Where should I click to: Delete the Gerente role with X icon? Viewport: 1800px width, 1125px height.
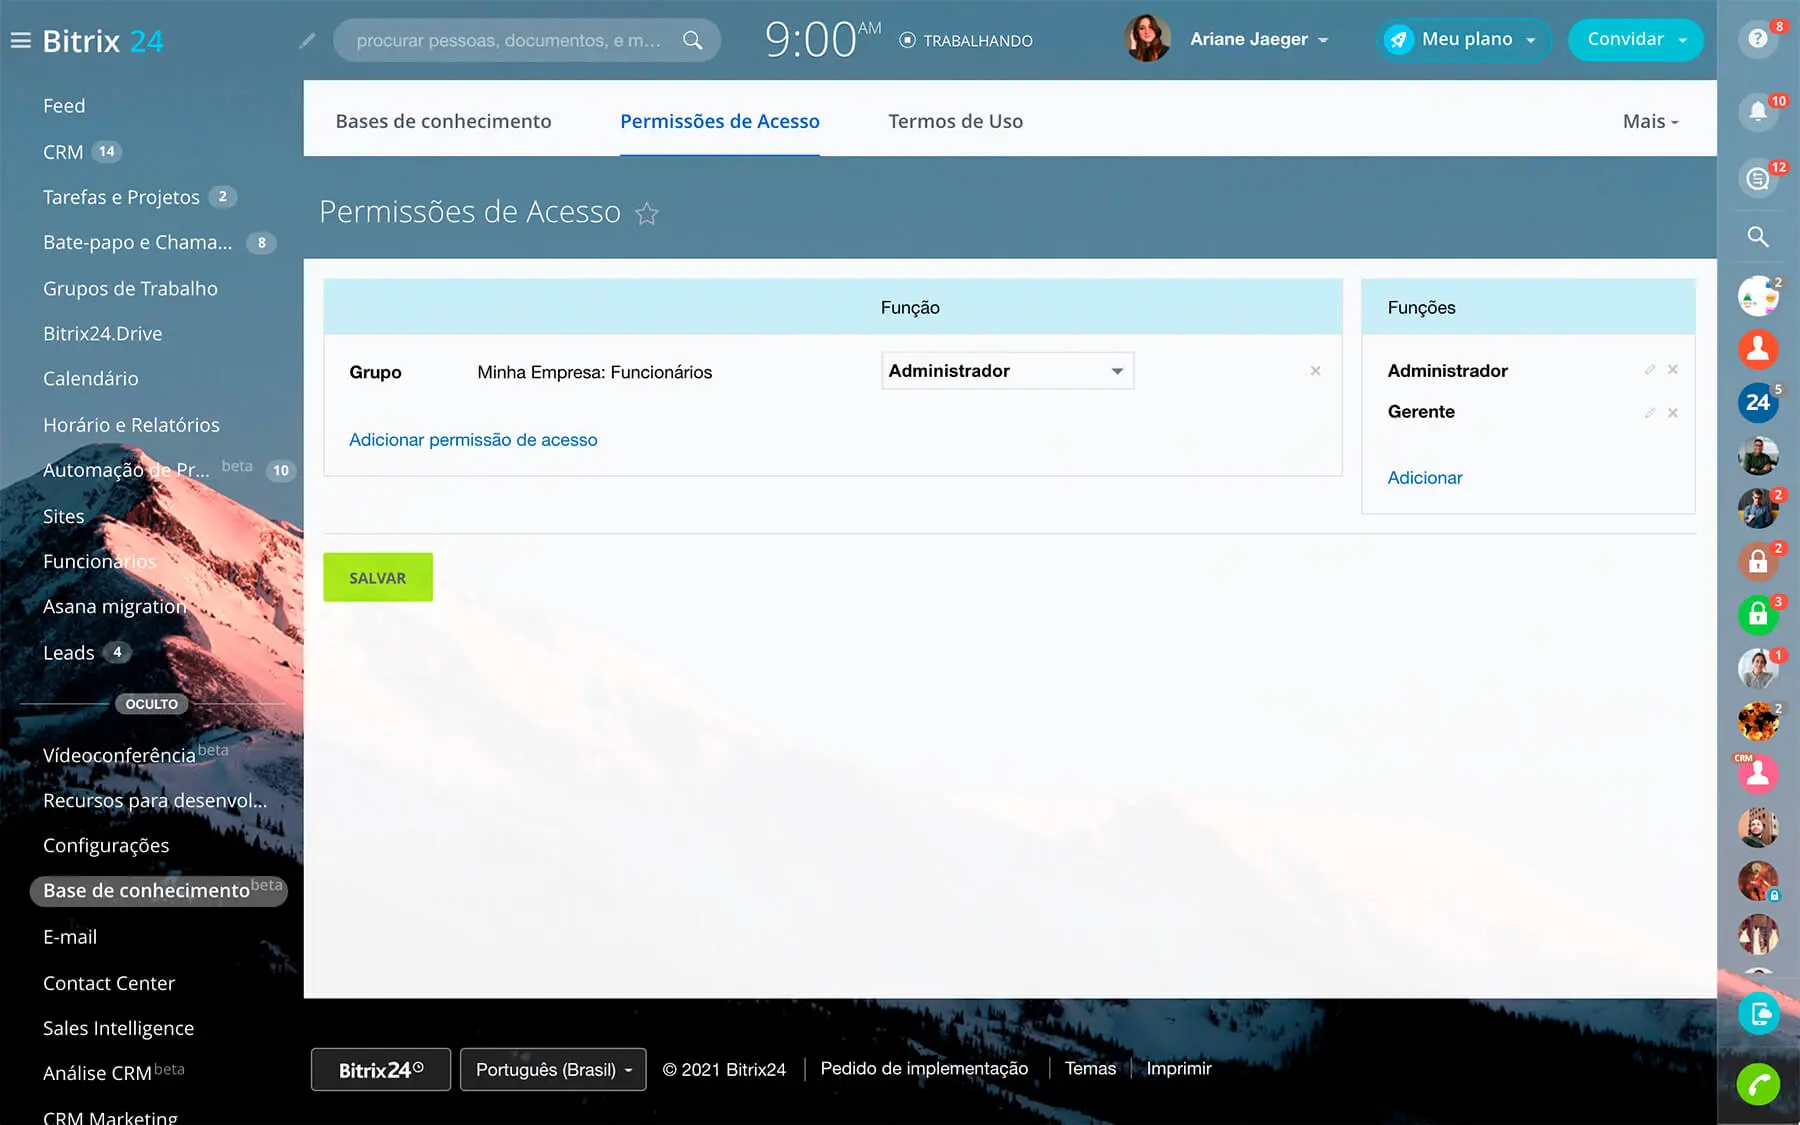tap(1673, 413)
